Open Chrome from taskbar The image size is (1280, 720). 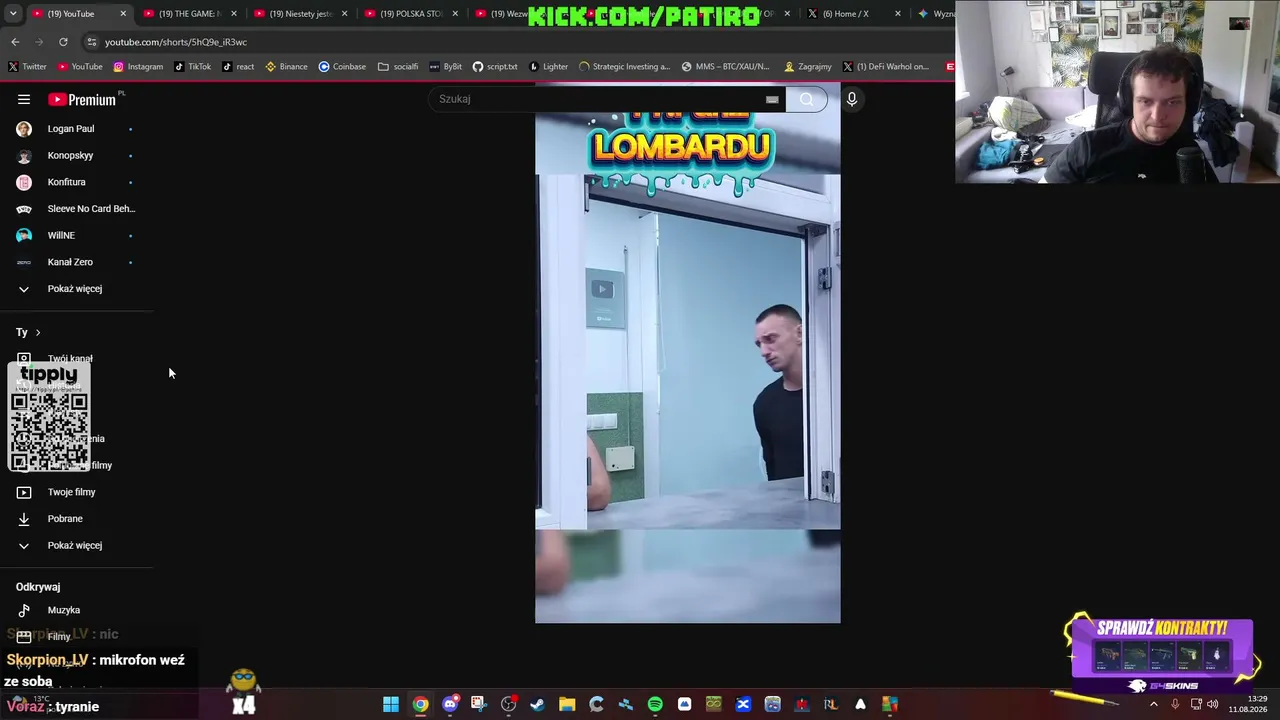point(420,704)
